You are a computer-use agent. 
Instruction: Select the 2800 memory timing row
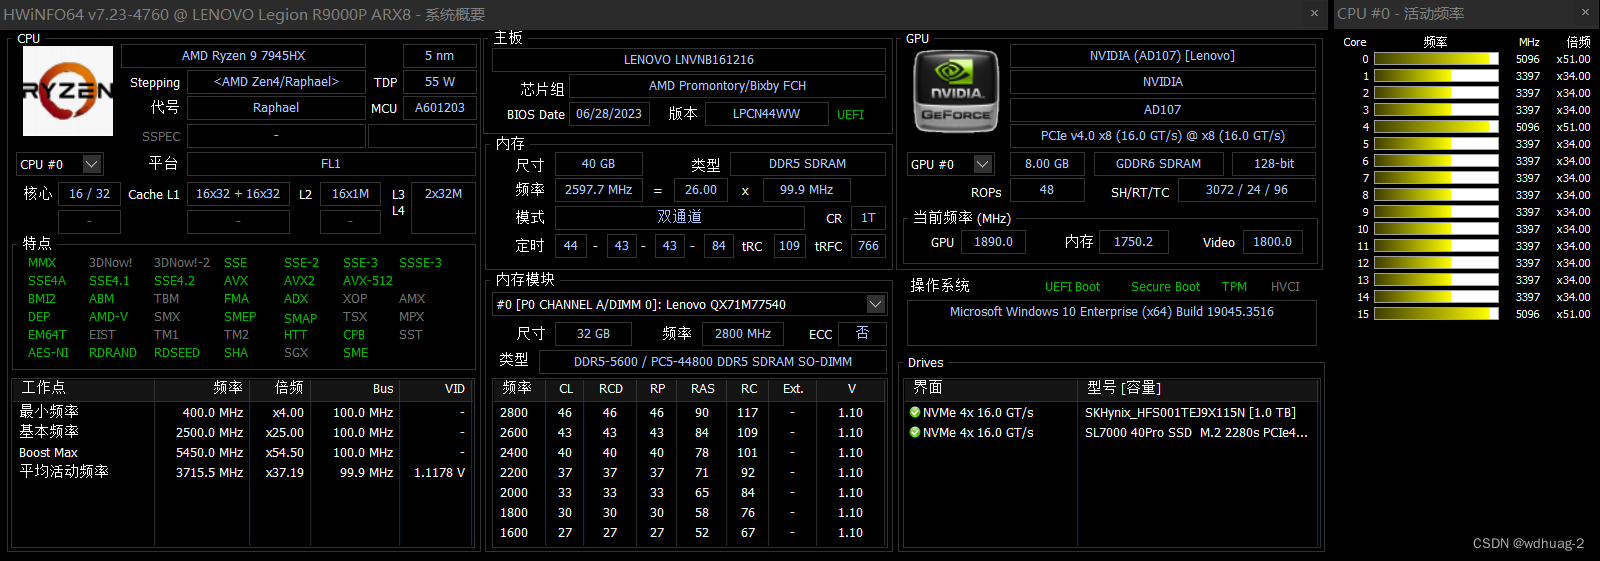point(690,412)
